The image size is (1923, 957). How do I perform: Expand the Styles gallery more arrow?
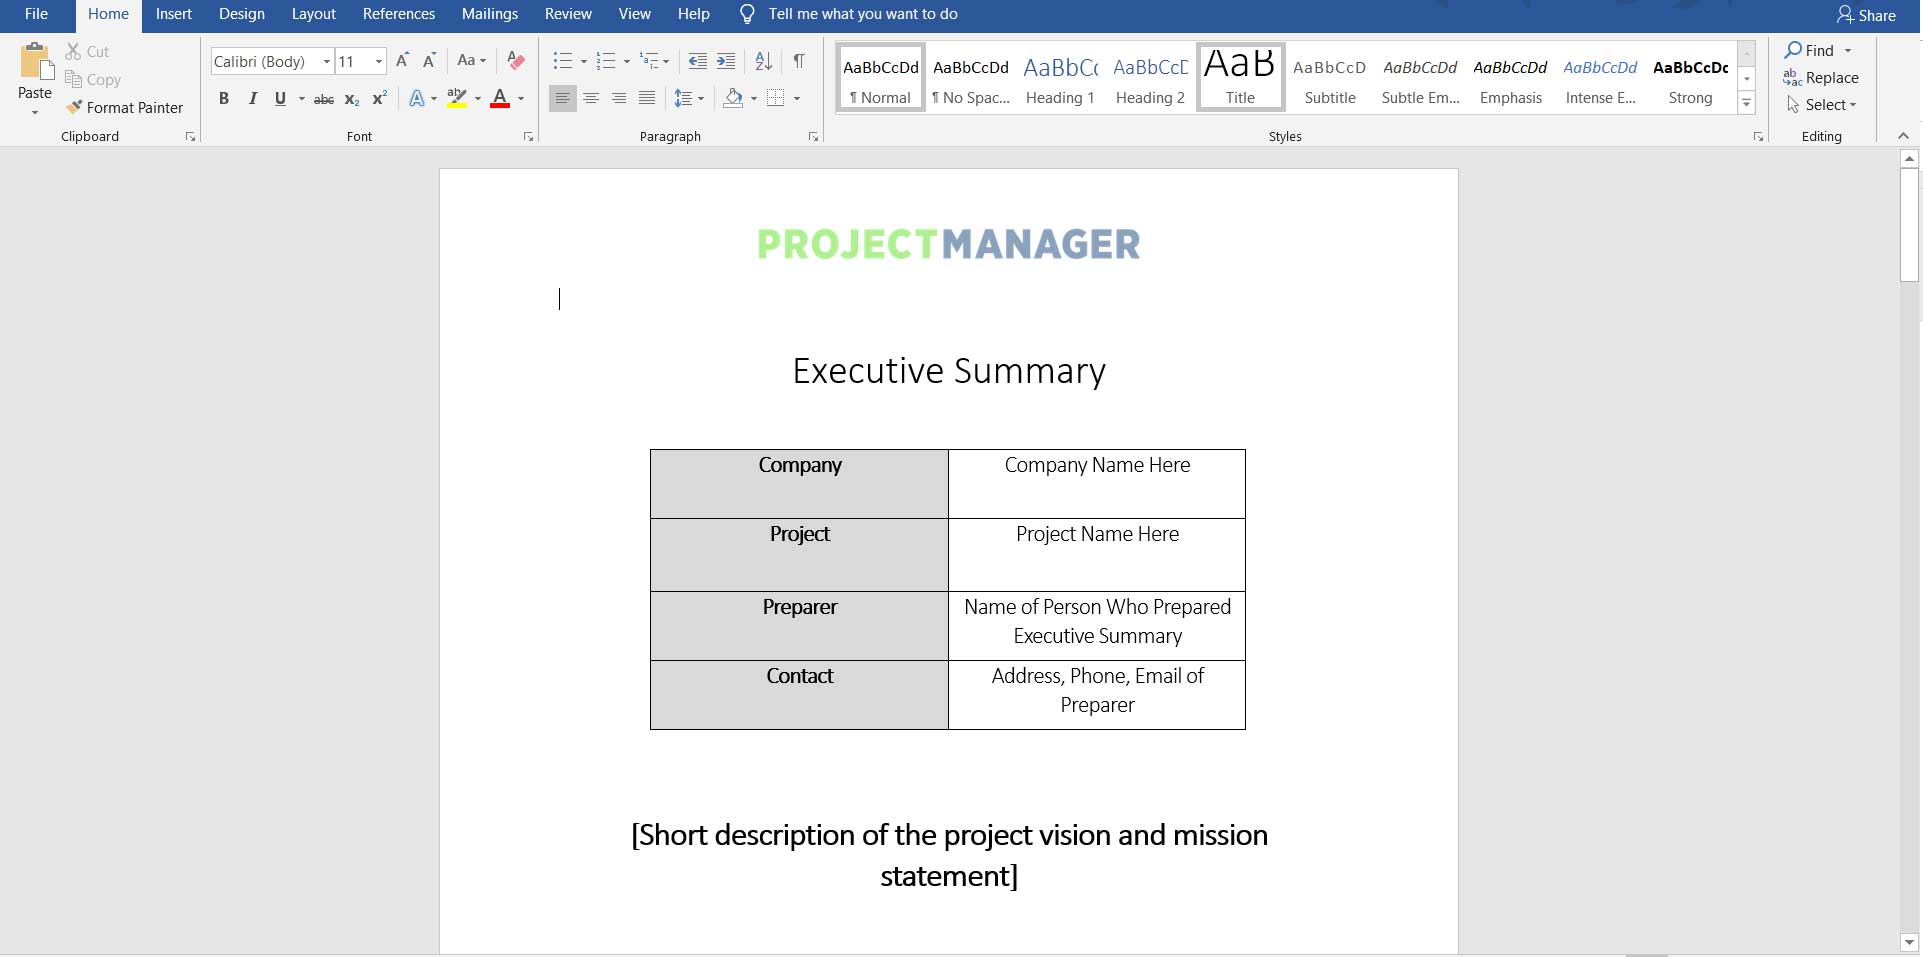pyautogui.click(x=1747, y=103)
